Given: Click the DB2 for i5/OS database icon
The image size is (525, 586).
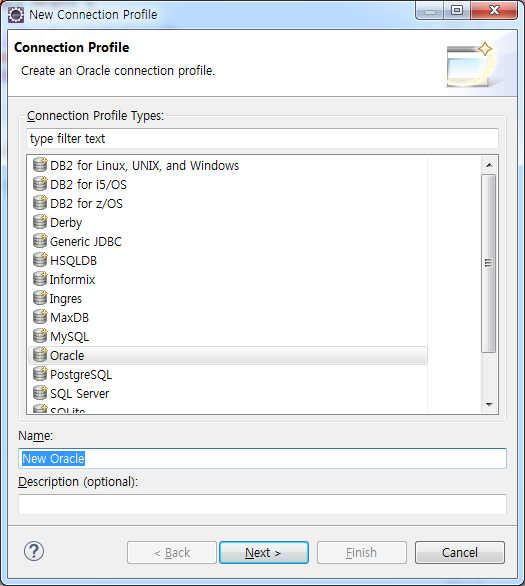Looking at the screenshot, I should pyautogui.click(x=40, y=184).
